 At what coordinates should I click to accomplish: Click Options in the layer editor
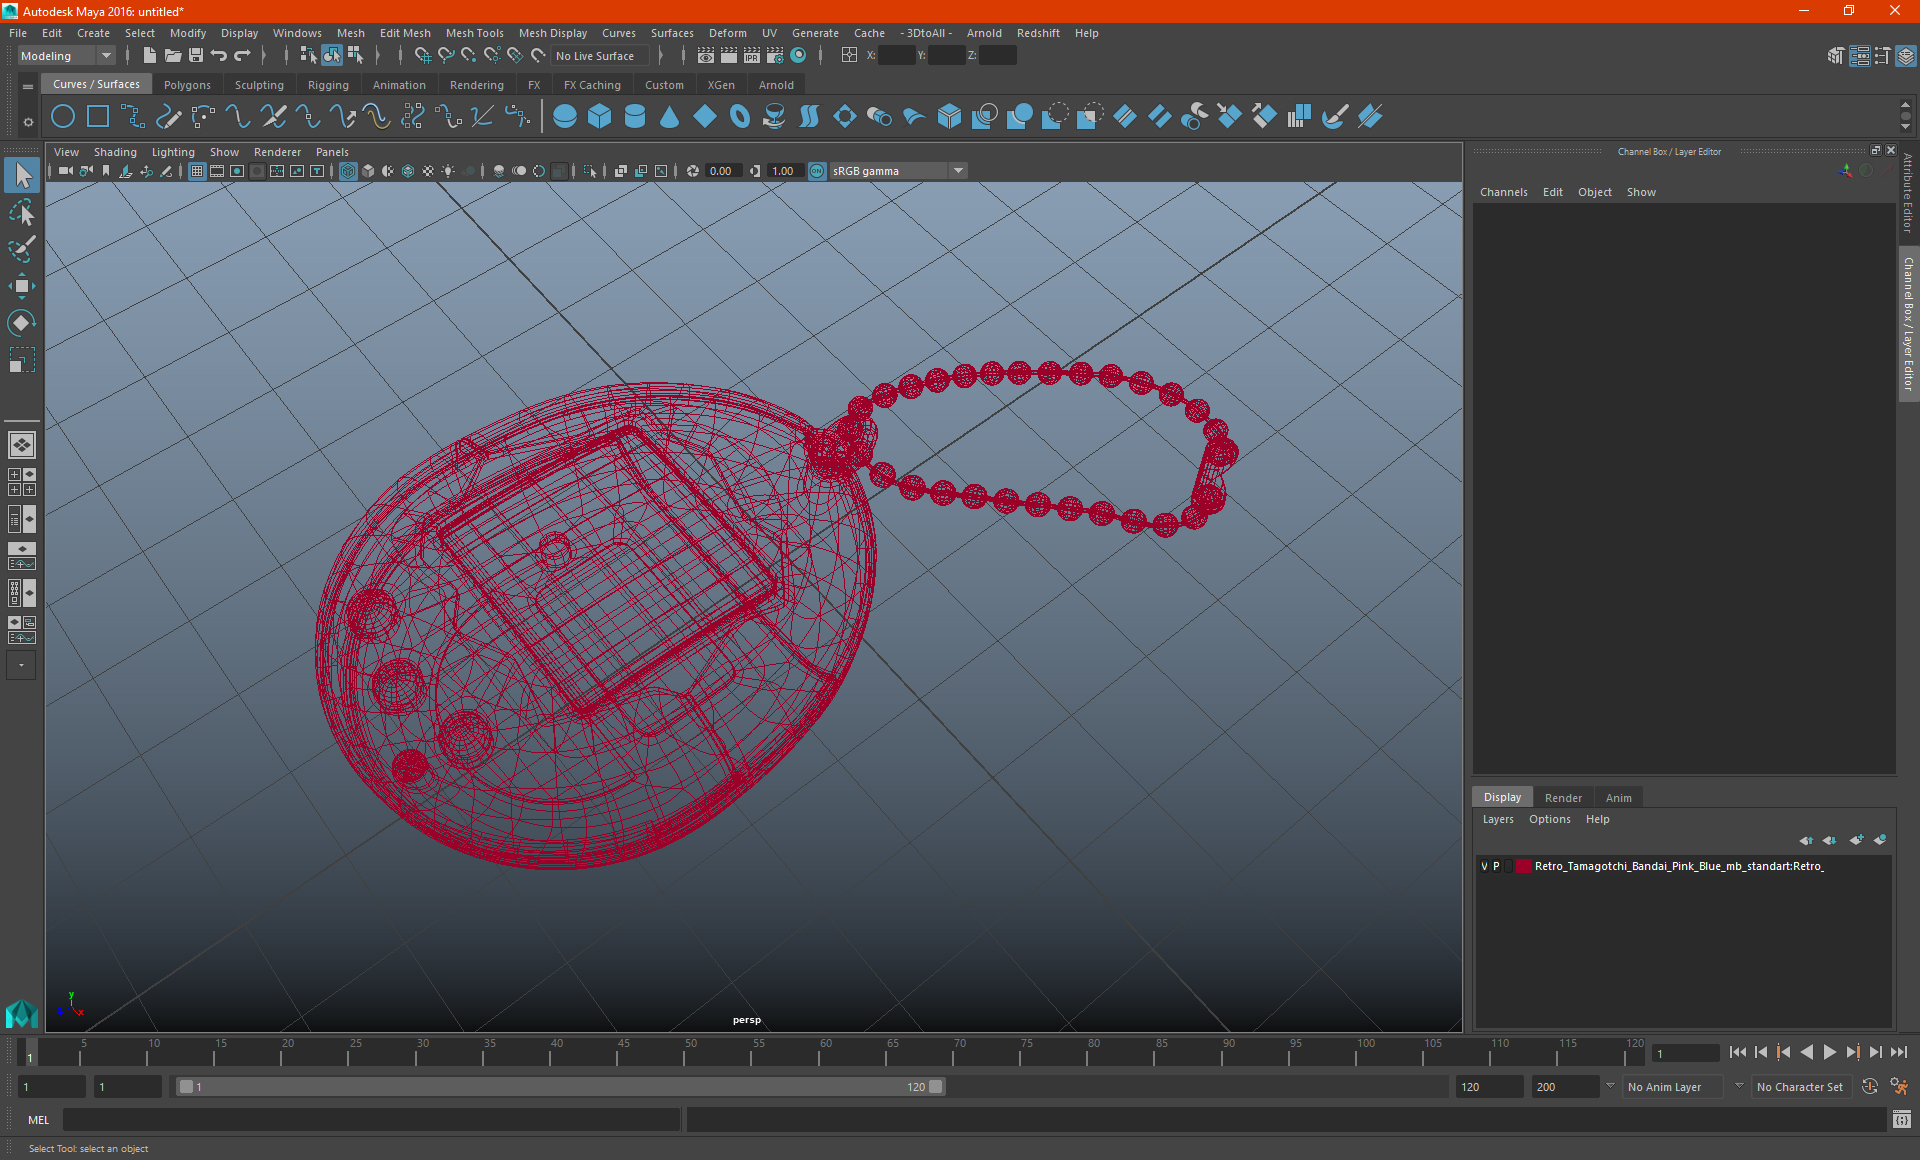click(x=1549, y=819)
